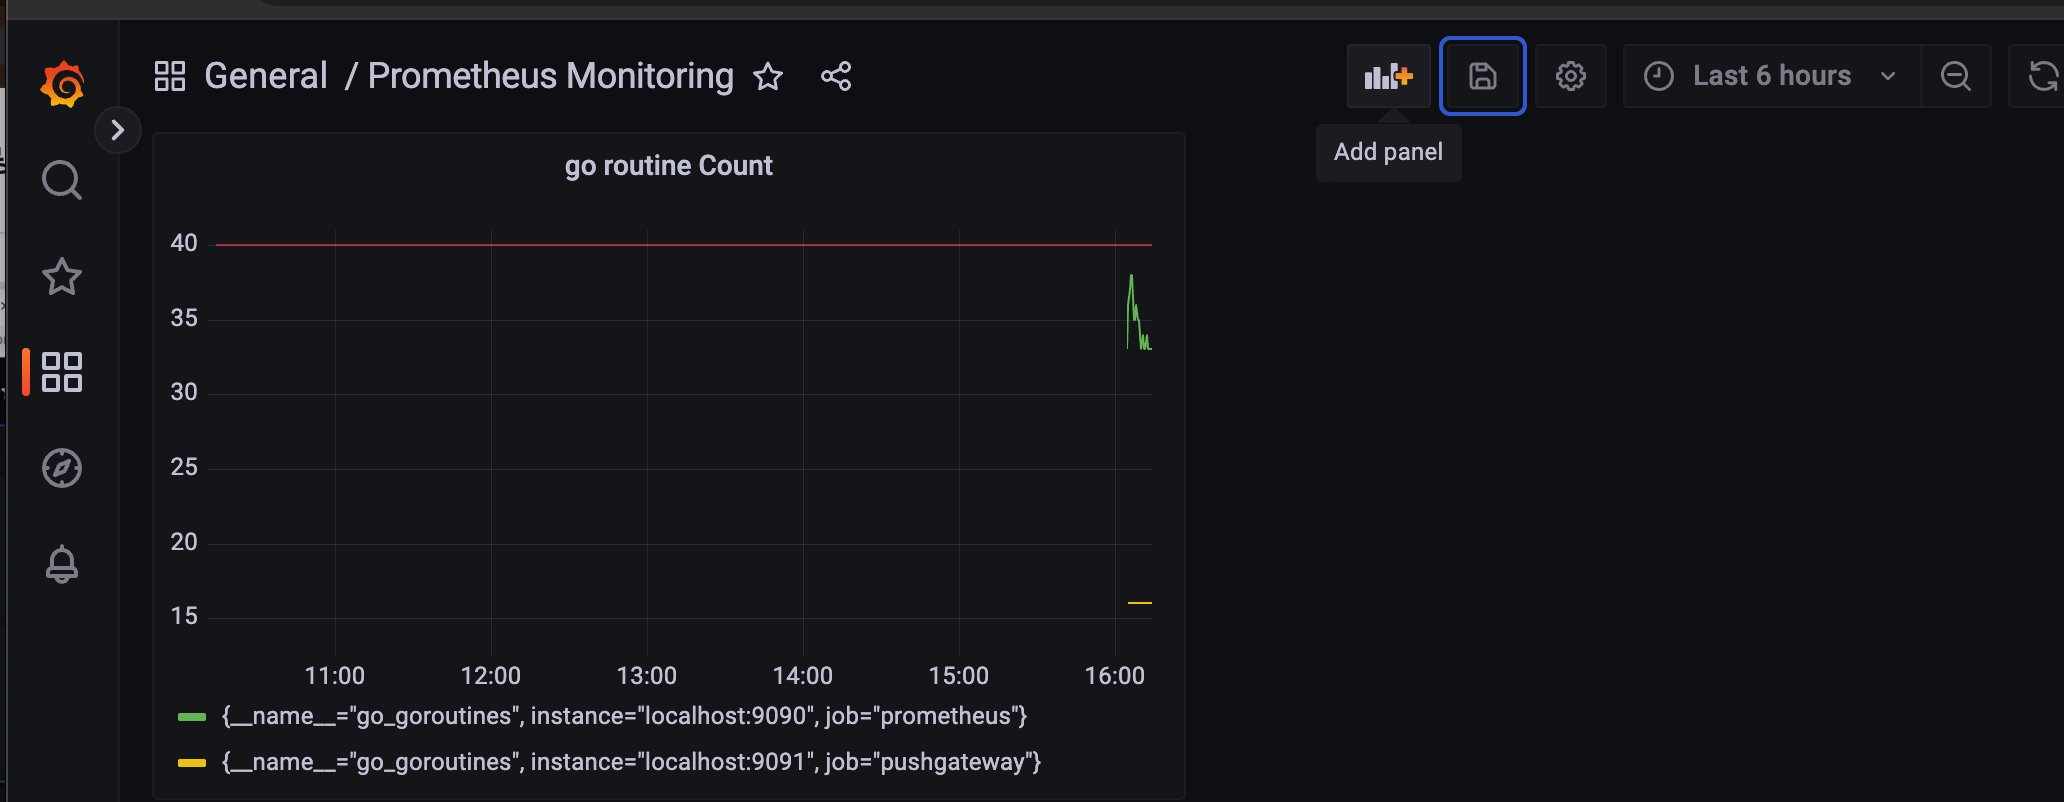The width and height of the screenshot is (2064, 802).
Task: Open the General folder breadcrumb
Action: point(266,76)
